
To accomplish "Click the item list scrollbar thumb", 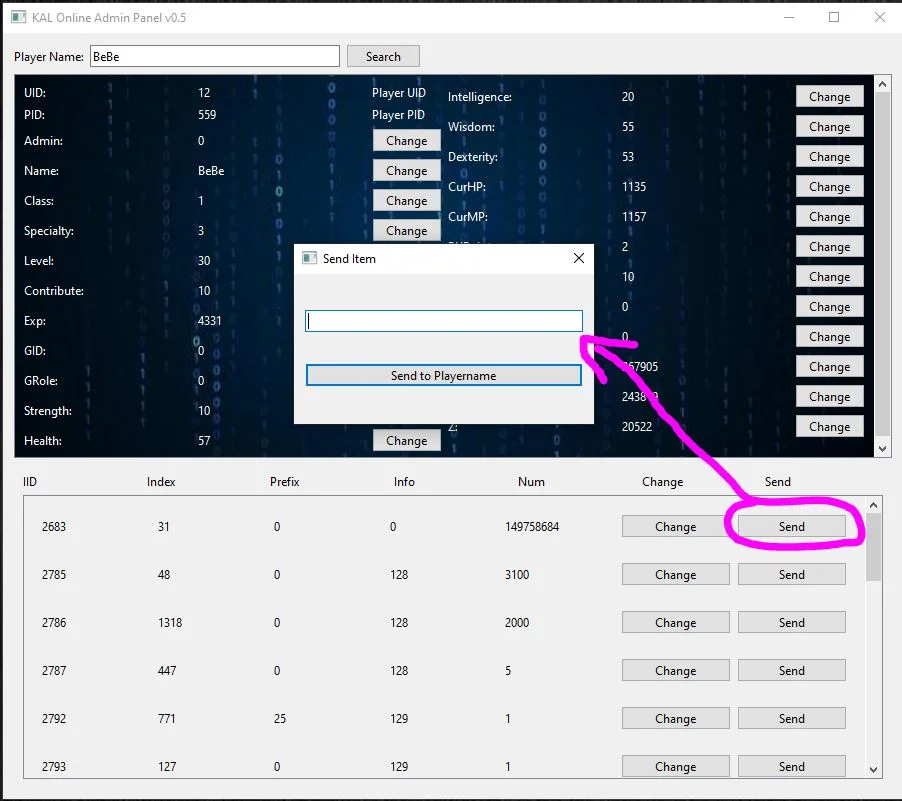I will pos(873,547).
